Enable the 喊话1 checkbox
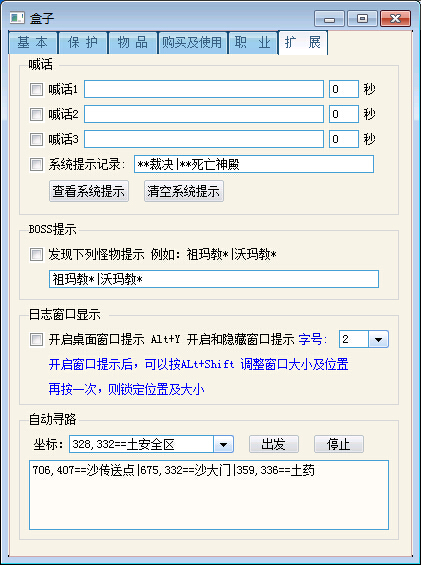The width and height of the screenshot is (421, 565). coord(36,89)
